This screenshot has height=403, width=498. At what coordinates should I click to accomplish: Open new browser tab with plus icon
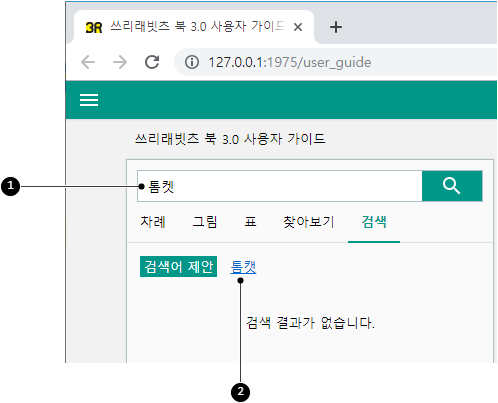(x=336, y=27)
